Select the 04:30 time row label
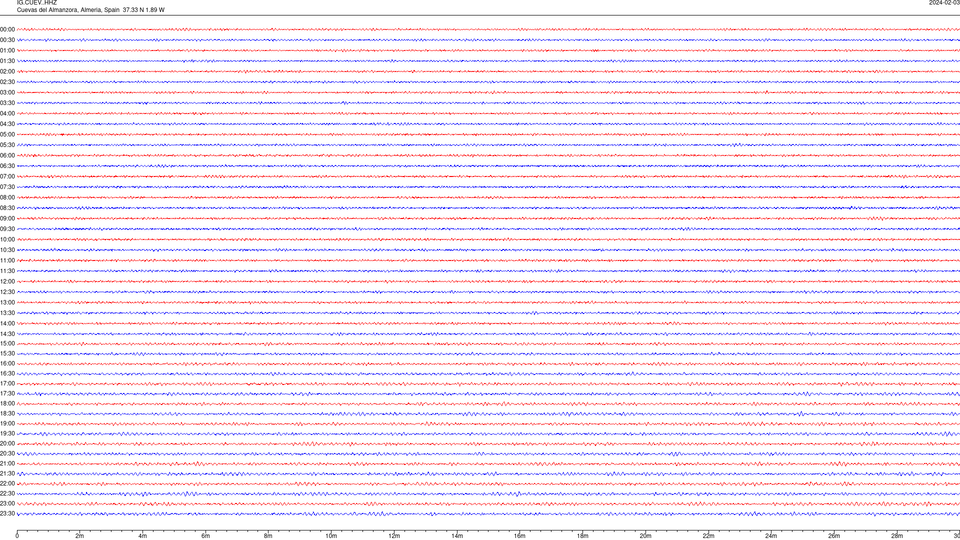The image size is (960, 540). tap(7, 124)
